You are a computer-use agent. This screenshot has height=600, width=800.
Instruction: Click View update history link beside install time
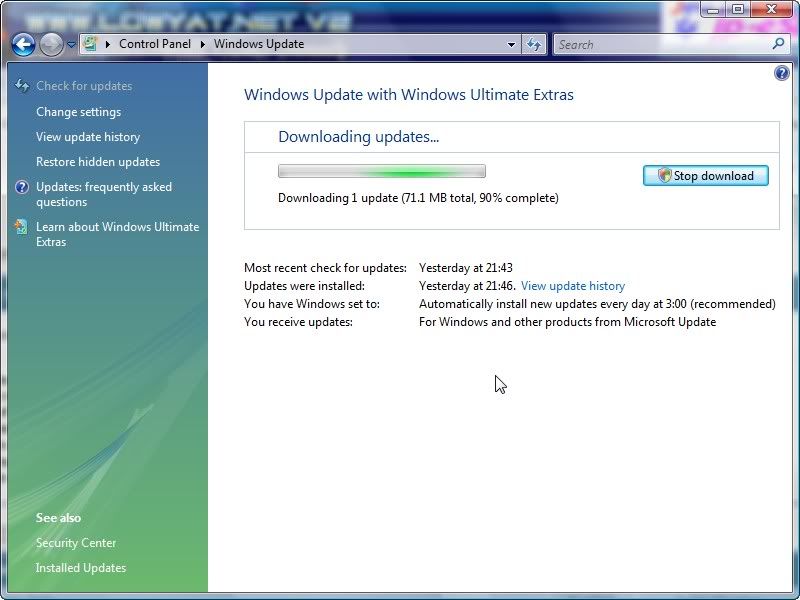tap(572, 286)
